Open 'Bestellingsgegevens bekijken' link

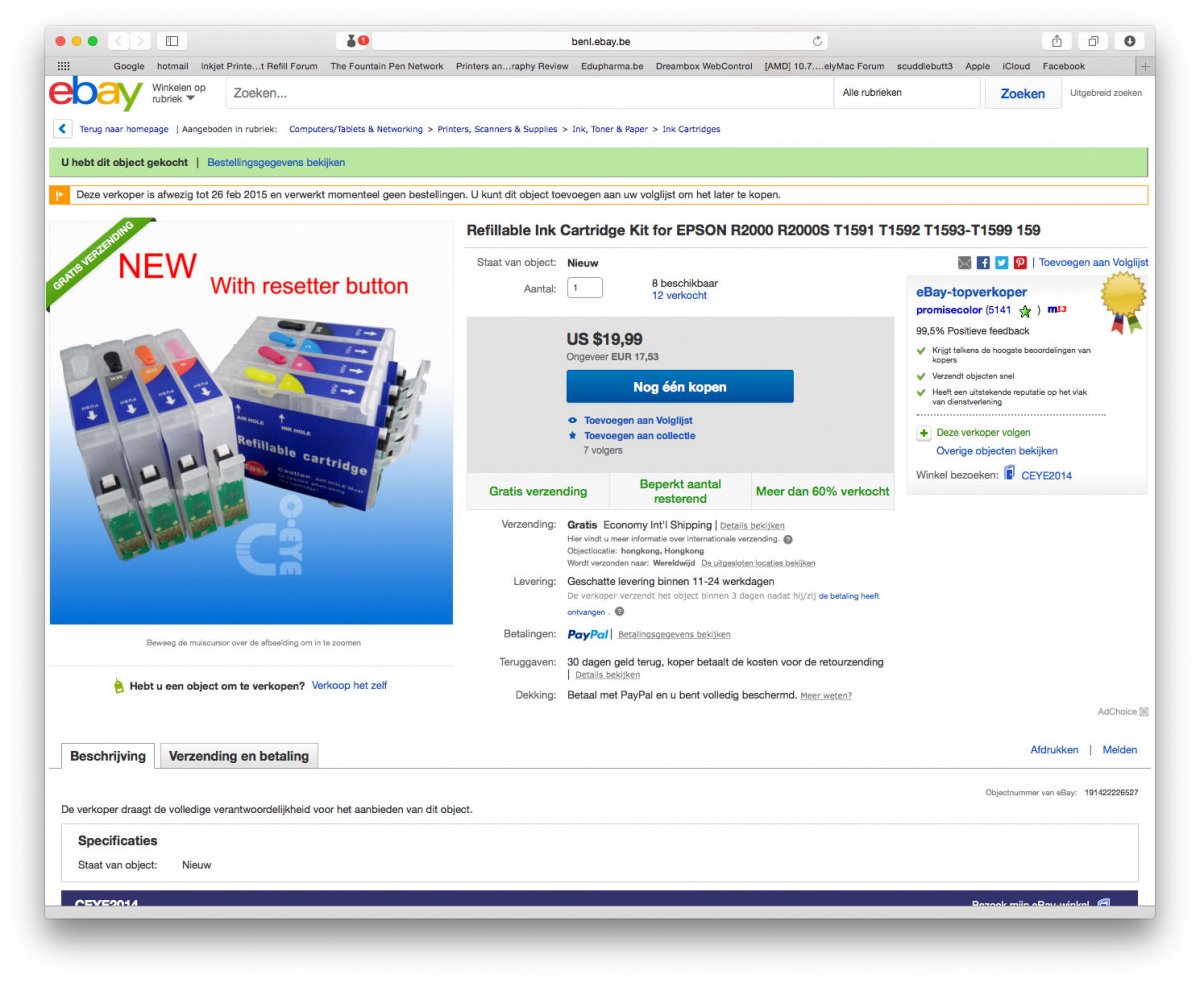point(276,162)
